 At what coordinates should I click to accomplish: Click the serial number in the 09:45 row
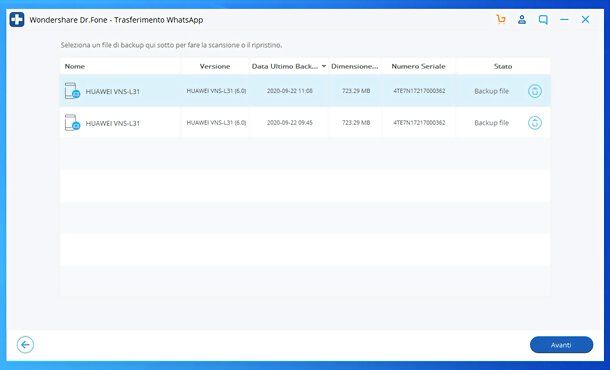(x=419, y=123)
